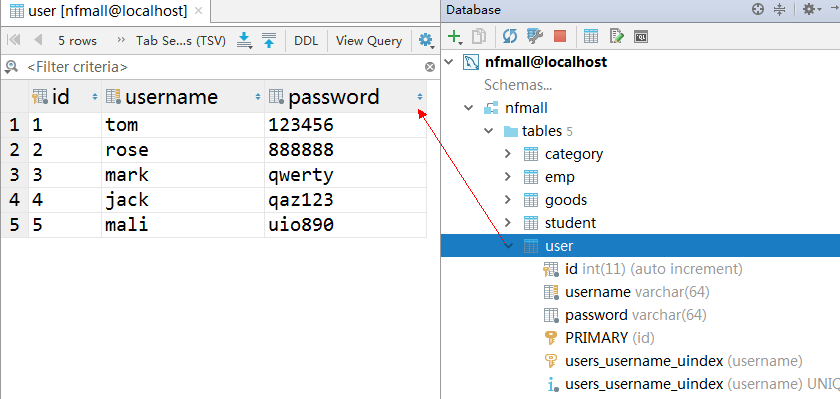Select the cell with username mali
840x399 pixels.
tap(183, 225)
